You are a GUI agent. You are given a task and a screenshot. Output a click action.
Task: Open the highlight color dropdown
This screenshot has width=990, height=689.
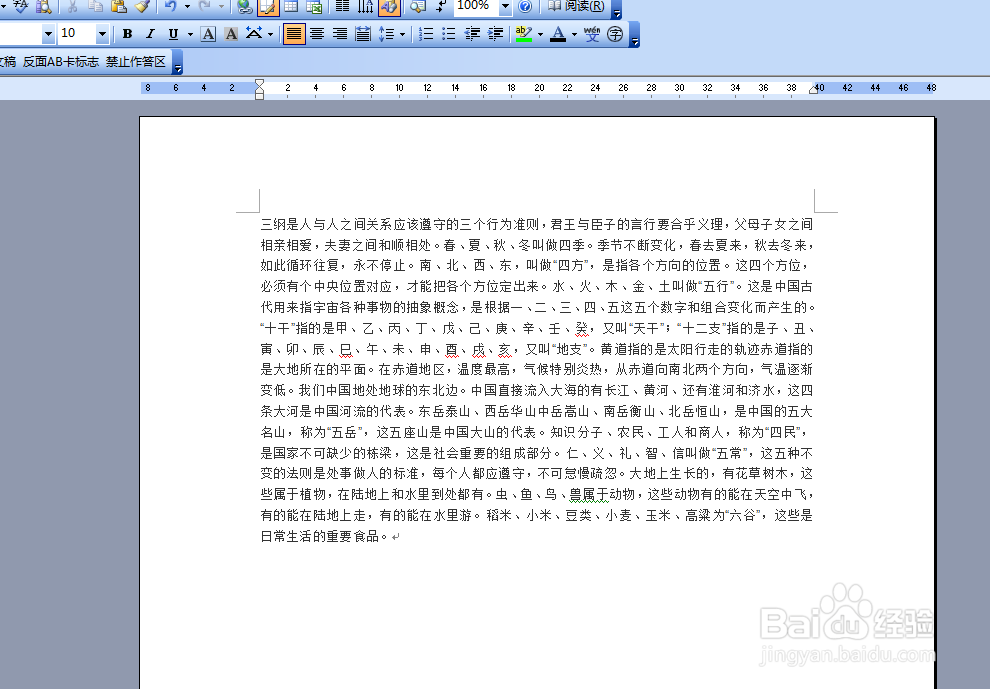[540, 34]
